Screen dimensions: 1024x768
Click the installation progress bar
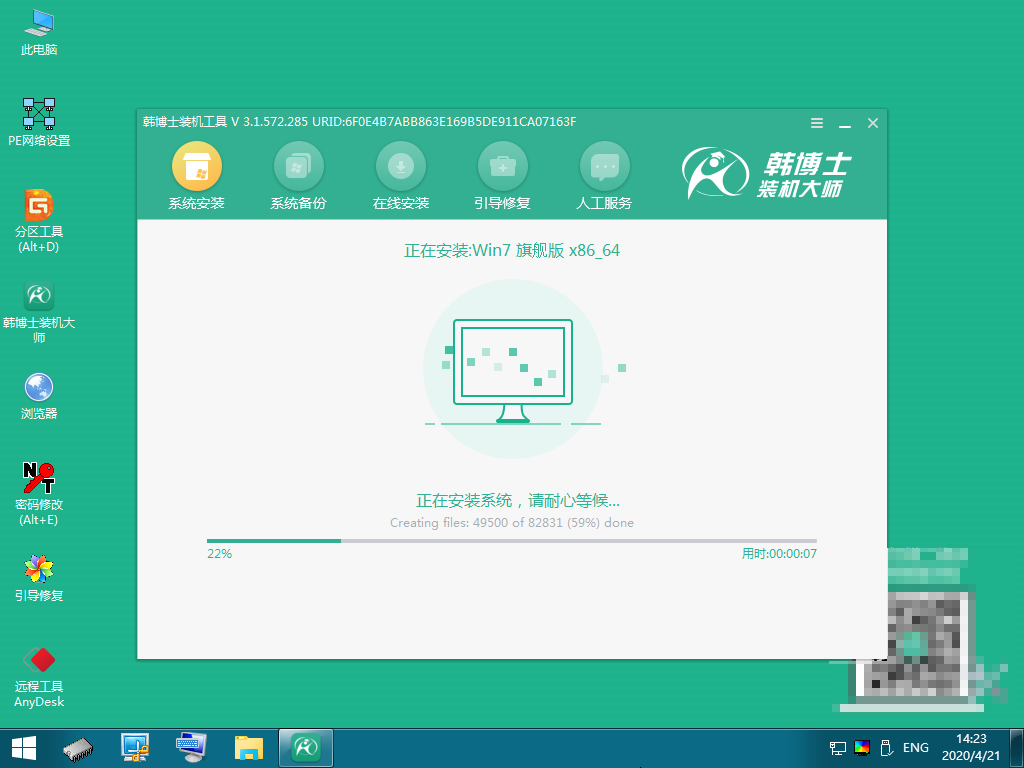click(511, 541)
